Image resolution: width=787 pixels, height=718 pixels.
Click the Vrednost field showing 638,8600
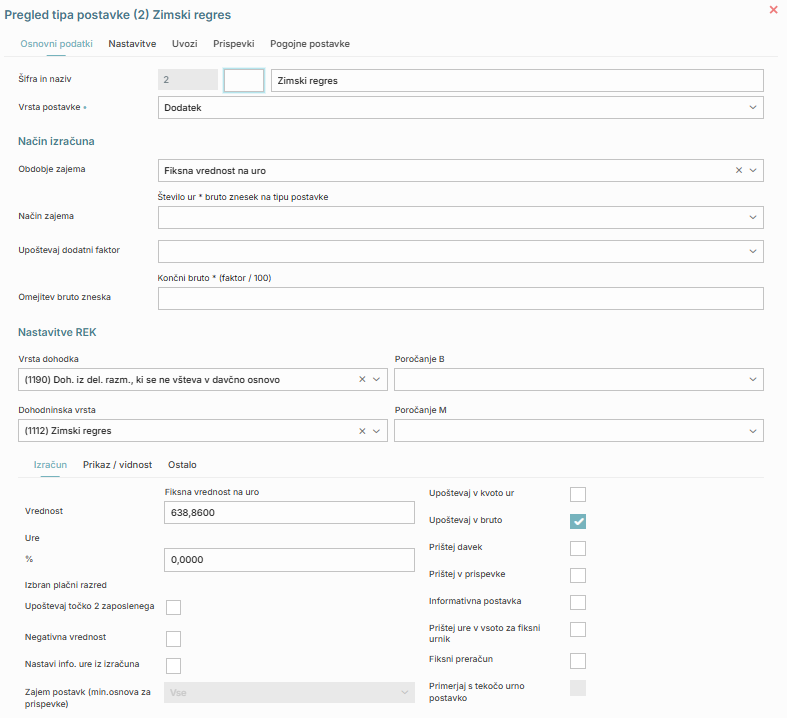click(288, 513)
